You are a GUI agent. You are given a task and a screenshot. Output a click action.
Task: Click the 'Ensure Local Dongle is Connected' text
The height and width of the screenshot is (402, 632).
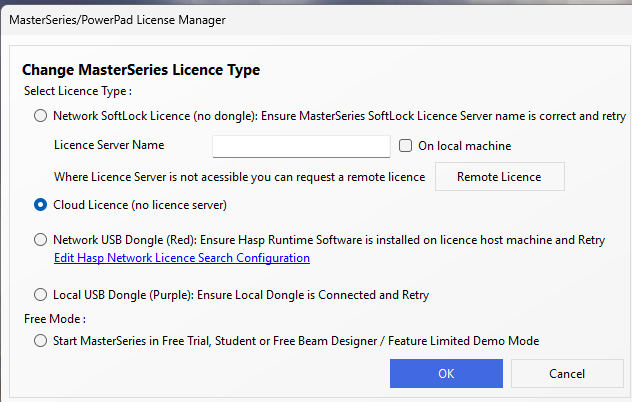[330, 295]
